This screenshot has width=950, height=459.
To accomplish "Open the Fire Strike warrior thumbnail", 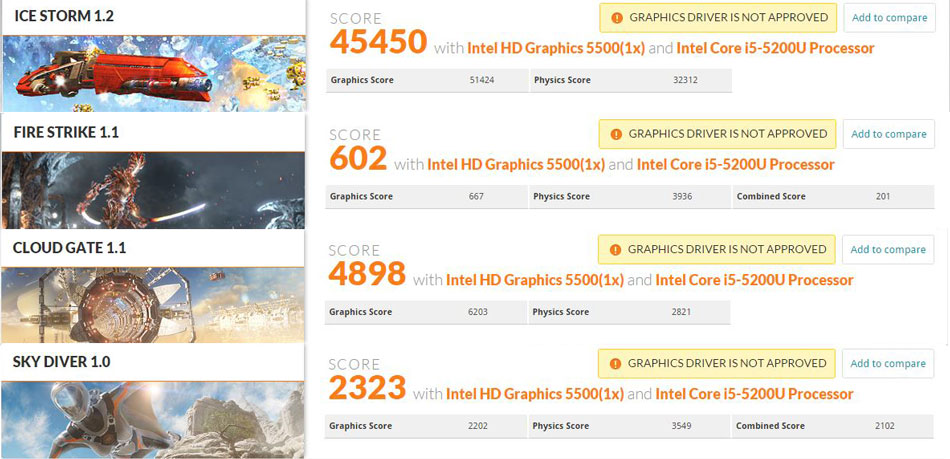I will 153,190.
